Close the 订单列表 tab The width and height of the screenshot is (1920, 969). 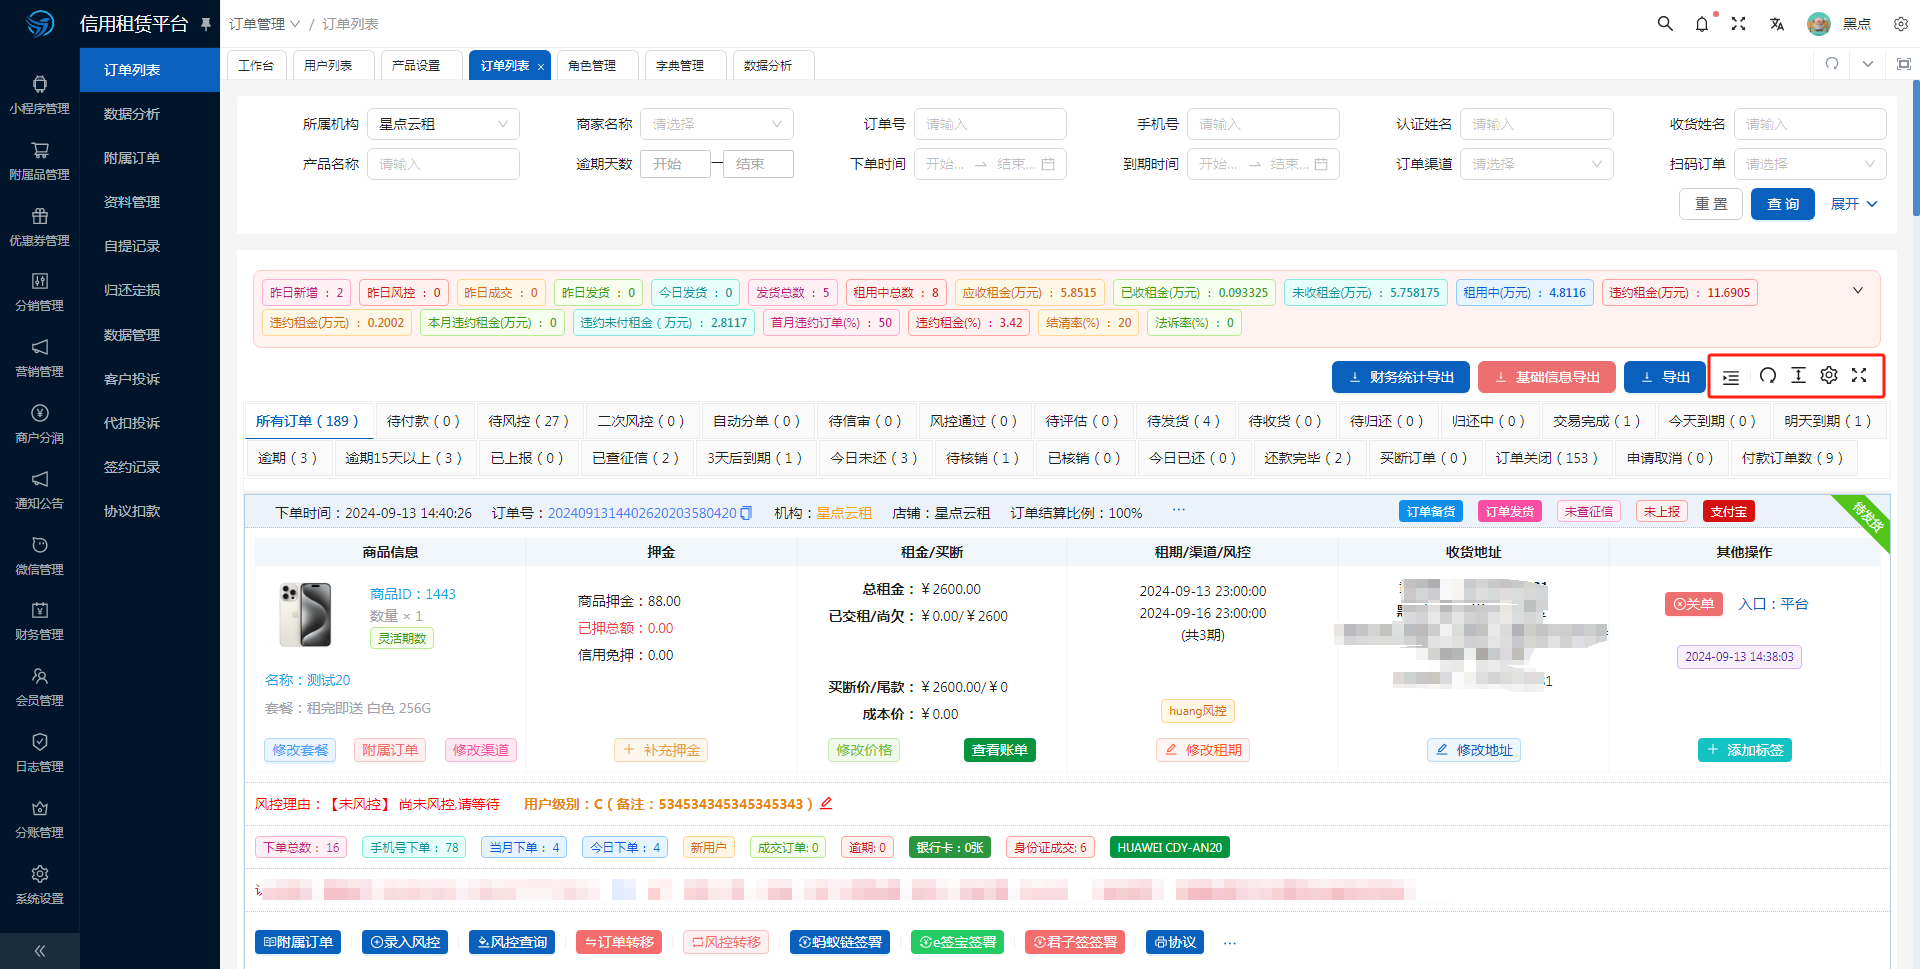[x=541, y=67]
